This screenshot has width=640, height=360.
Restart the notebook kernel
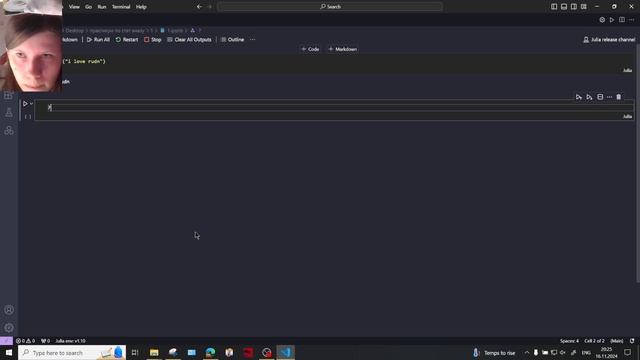coord(127,40)
